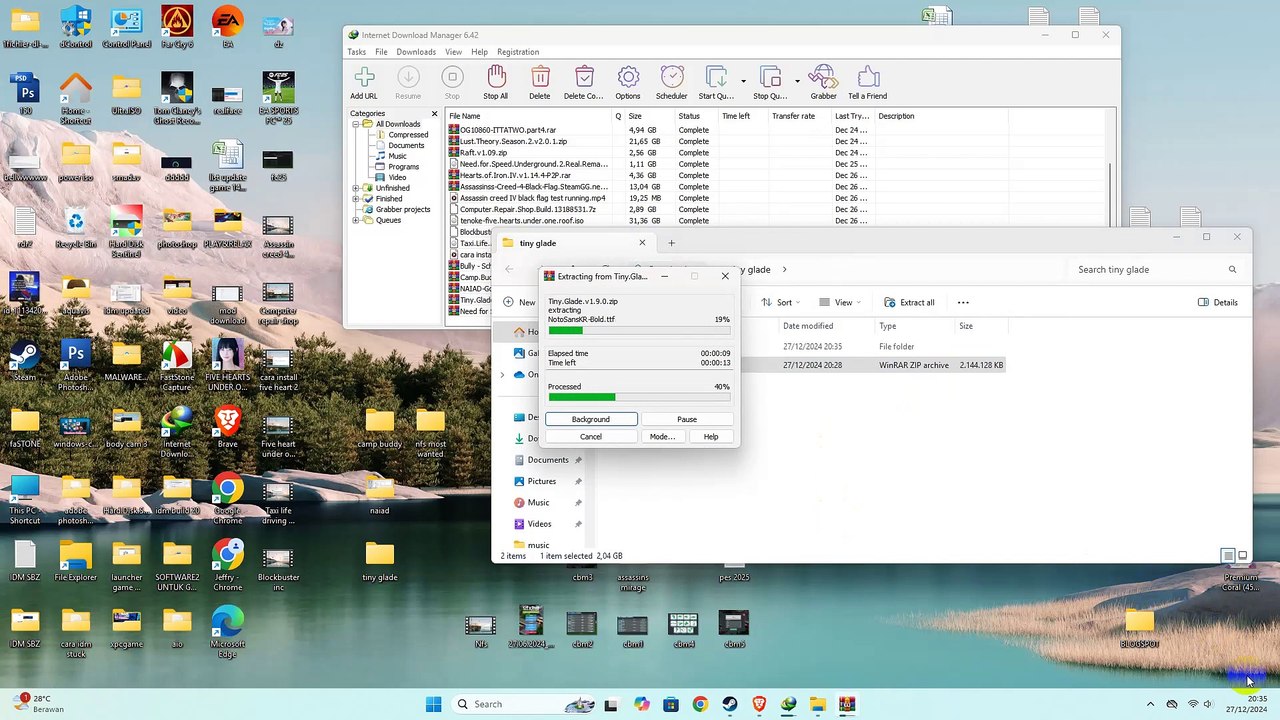Screen dimensions: 1280x720
Task: Open Downloads menu in IDM
Action: click(416, 52)
